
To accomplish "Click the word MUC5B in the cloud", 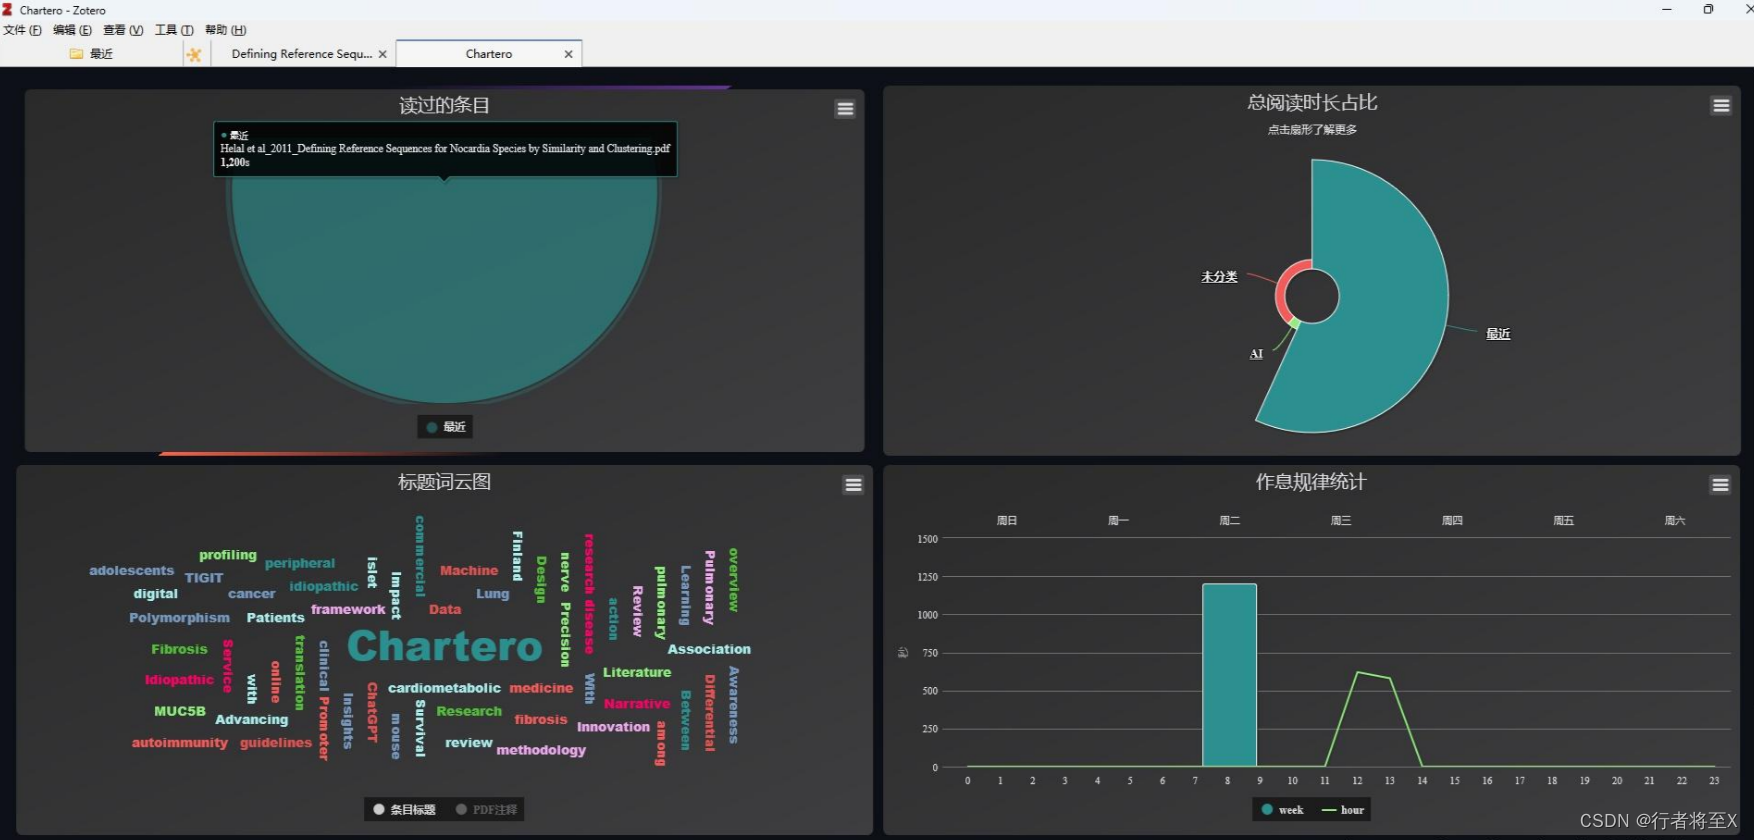I will click(x=180, y=711).
